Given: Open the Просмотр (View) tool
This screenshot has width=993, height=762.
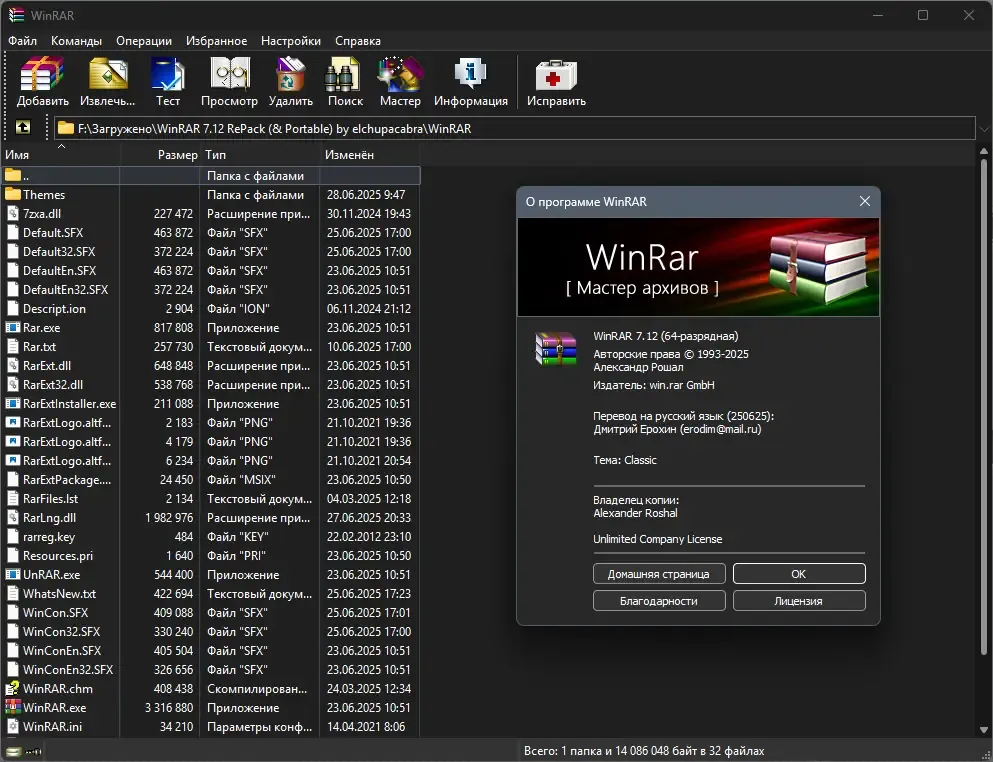Looking at the screenshot, I should point(229,81).
